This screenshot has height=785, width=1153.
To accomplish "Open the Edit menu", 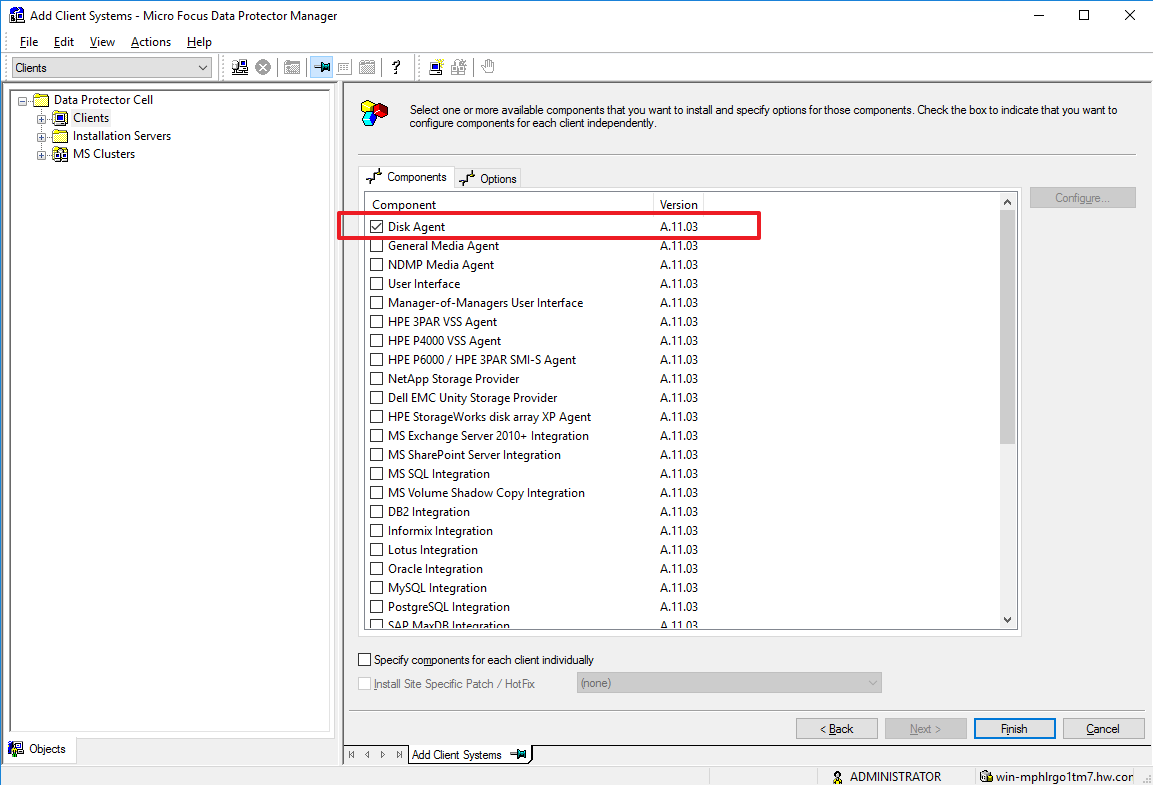I will pyautogui.click(x=63, y=42).
